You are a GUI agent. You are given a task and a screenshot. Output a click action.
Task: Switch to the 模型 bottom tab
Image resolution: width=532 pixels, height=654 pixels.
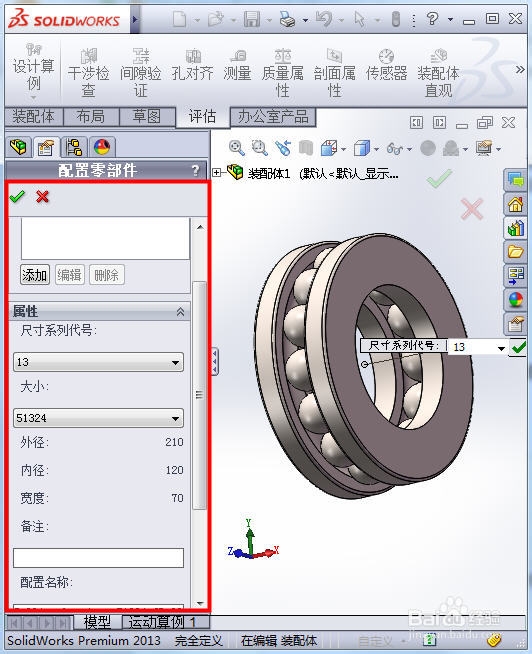(97, 622)
